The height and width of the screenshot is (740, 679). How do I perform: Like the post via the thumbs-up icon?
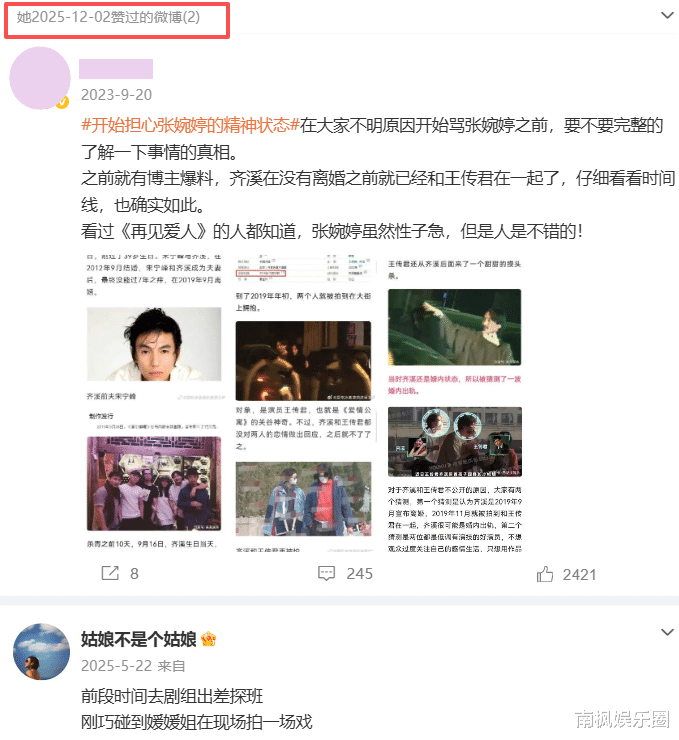pos(545,574)
